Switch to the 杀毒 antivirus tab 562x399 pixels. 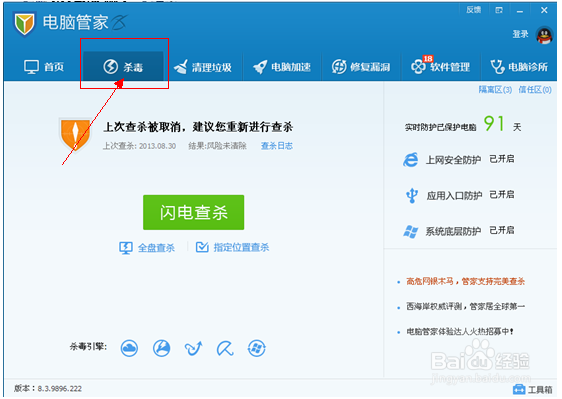coord(123,67)
